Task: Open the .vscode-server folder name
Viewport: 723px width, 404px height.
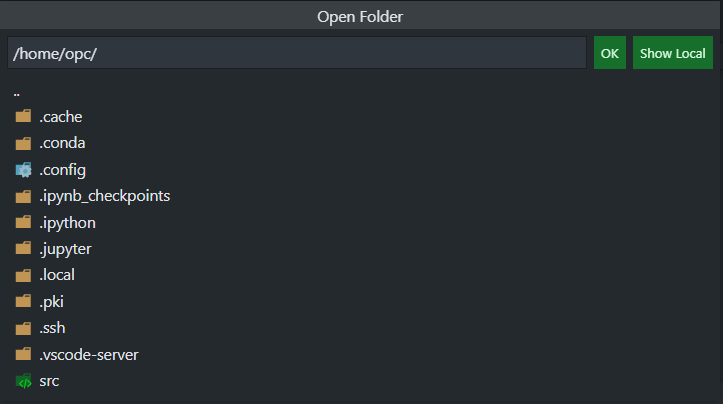Action: [89, 355]
